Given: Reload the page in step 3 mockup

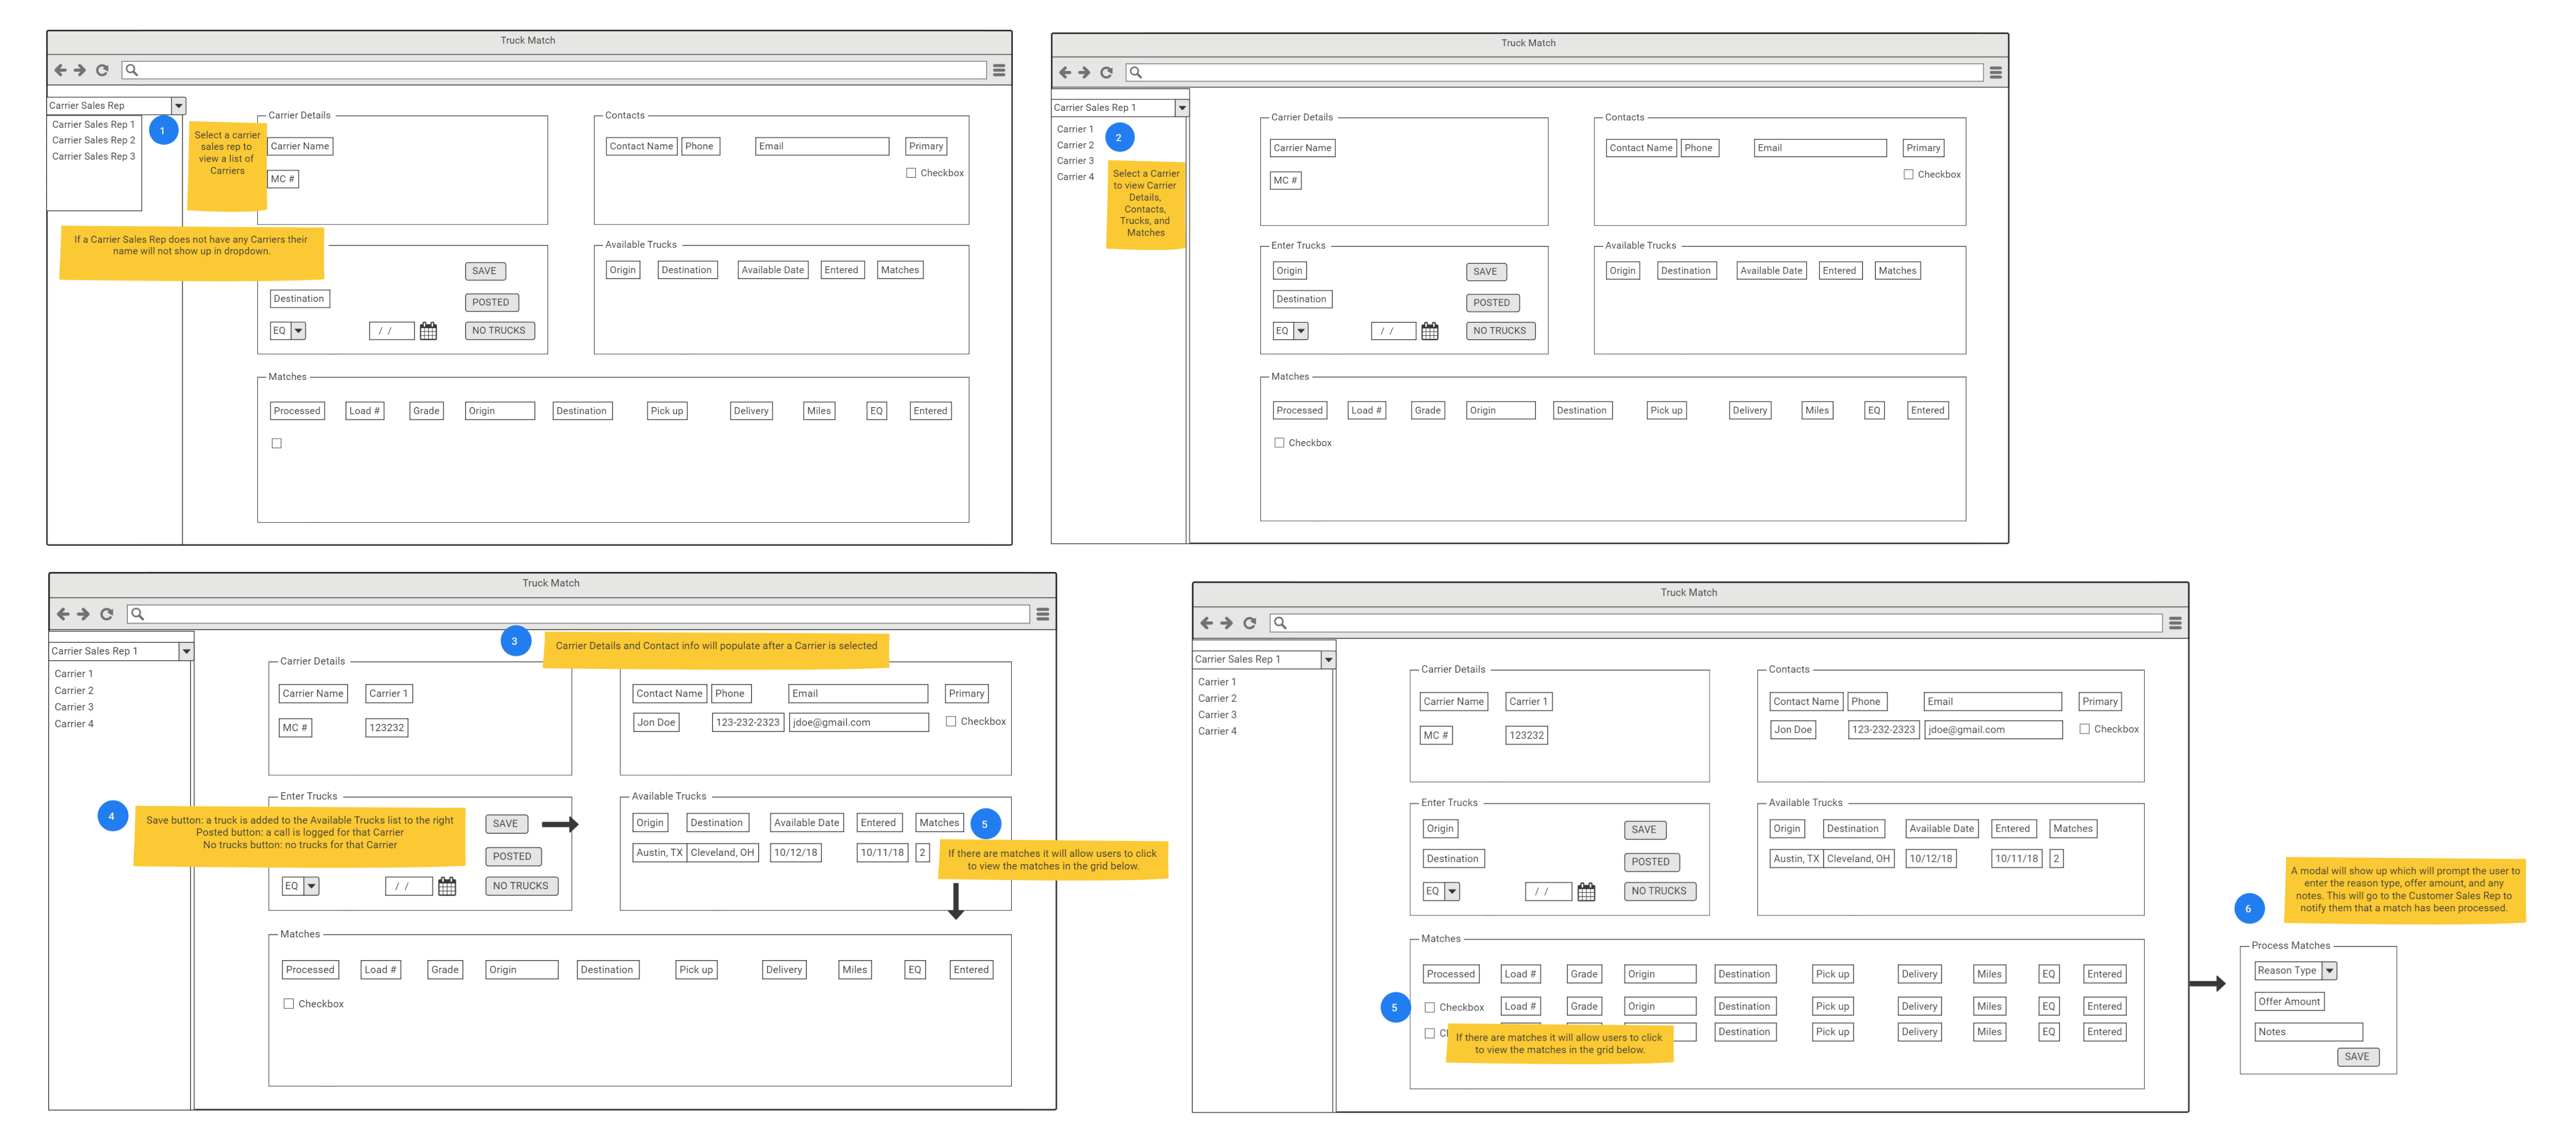Looking at the screenshot, I should click(106, 614).
